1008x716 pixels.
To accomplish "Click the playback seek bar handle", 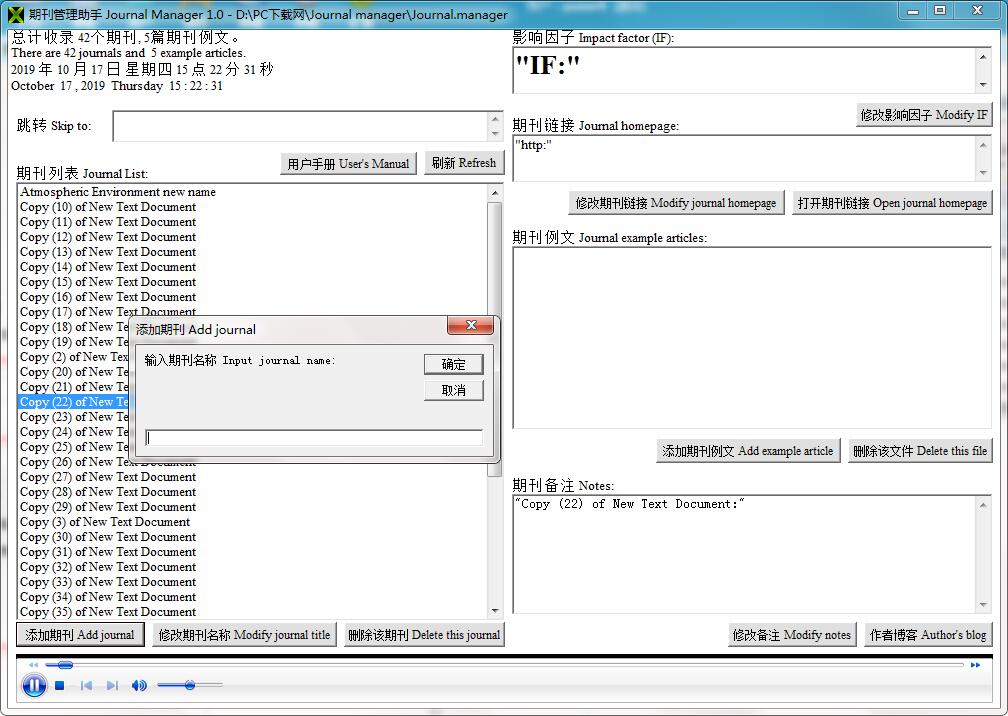I will pos(65,665).
